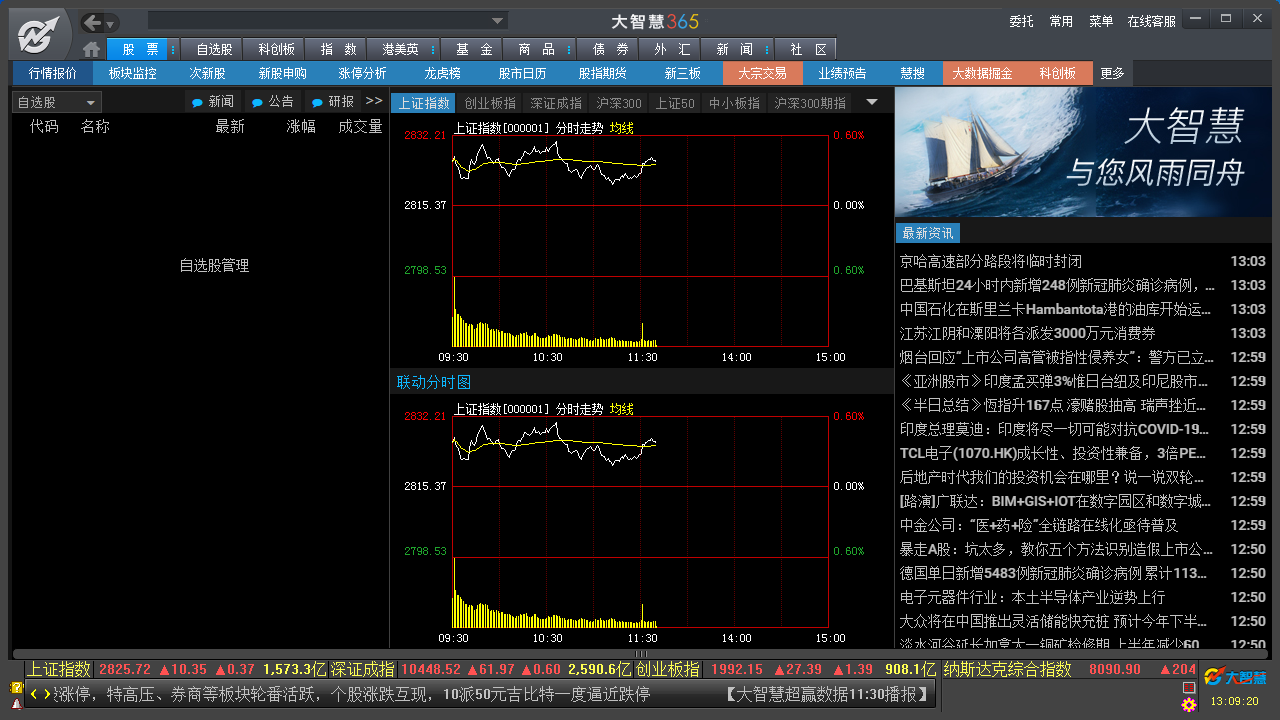Click the back arrow navigation button
Viewport: 1280px width, 720px height.
coord(92,22)
